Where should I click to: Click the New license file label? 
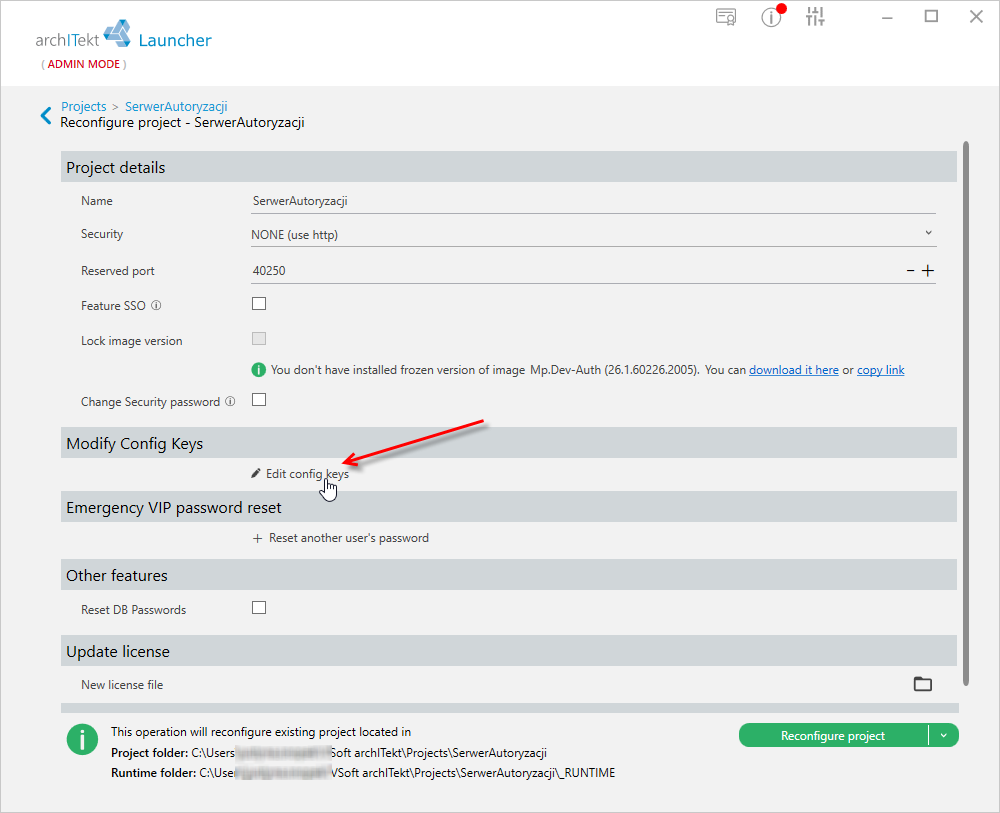[x=122, y=685]
